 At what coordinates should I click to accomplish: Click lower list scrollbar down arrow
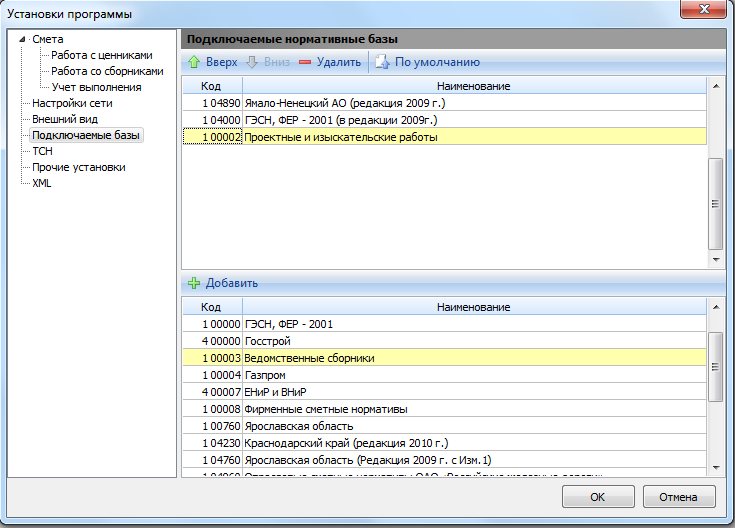tap(716, 467)
